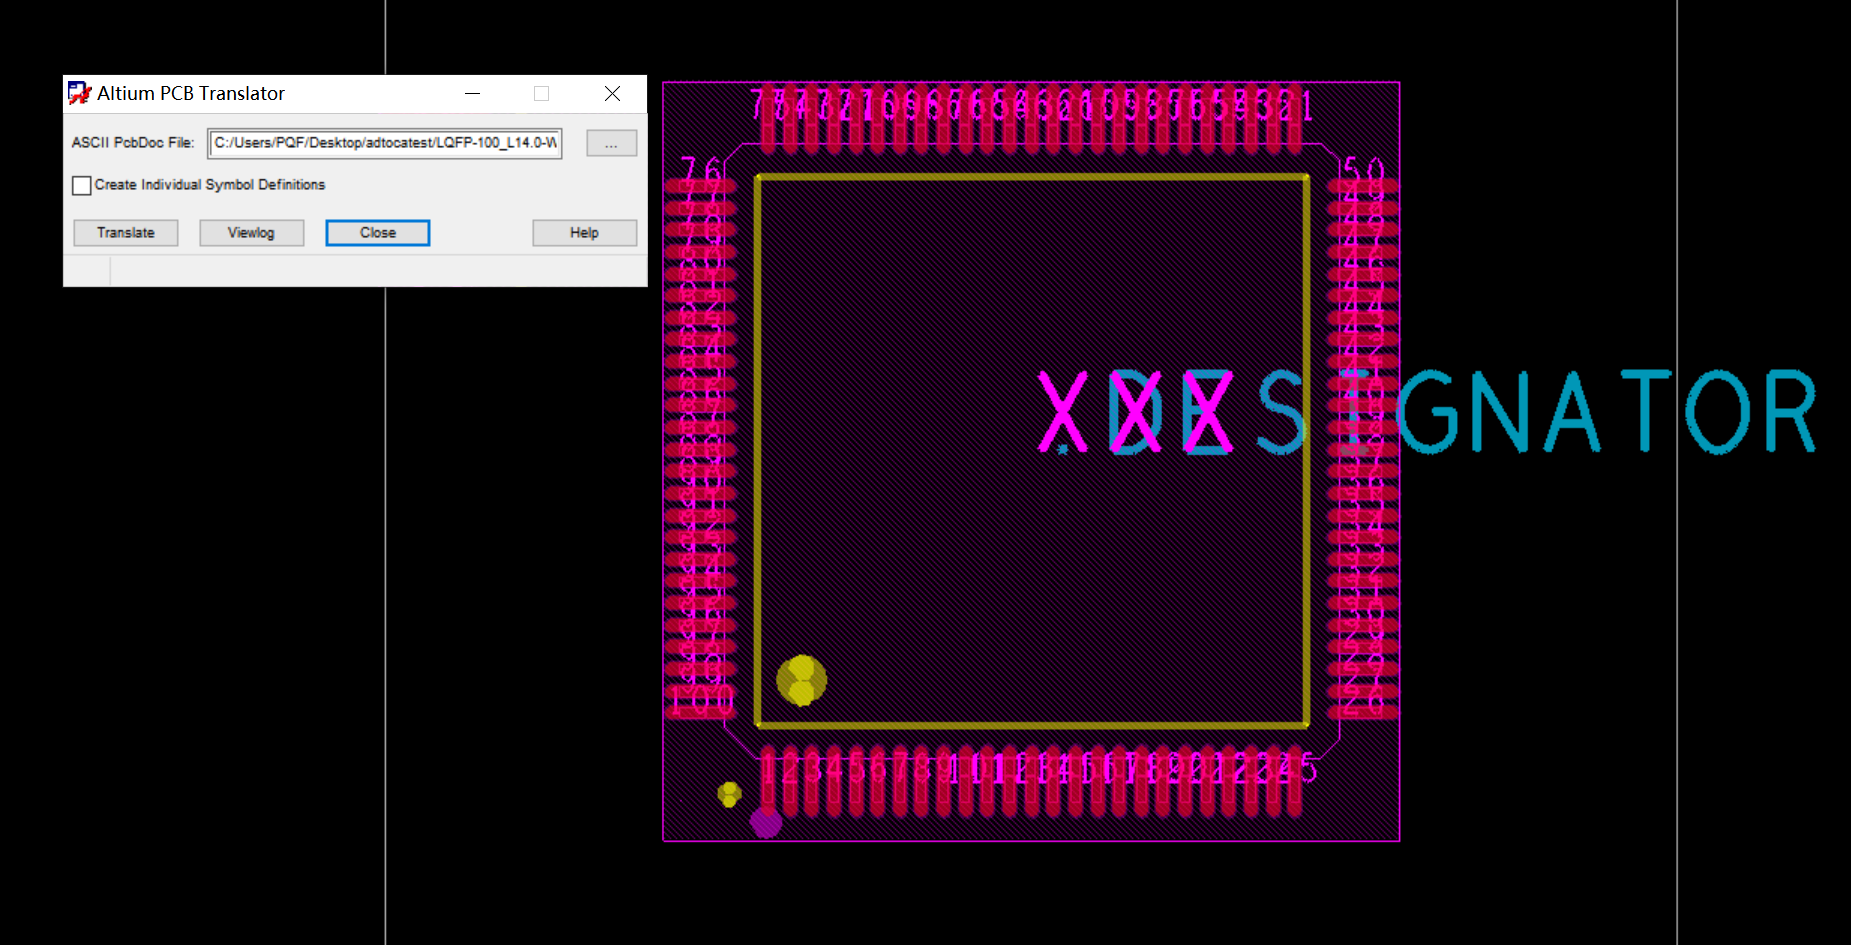This screenshot has width=1851, height=945.
Task: Open the Viewlog button
Action: click(251, 233)
